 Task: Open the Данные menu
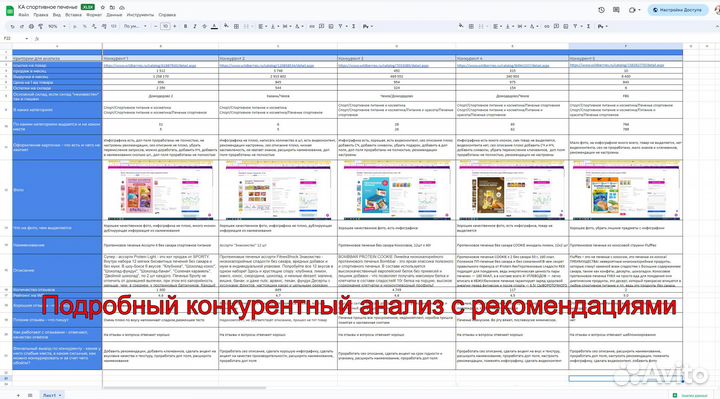click(x=114, y=15)
